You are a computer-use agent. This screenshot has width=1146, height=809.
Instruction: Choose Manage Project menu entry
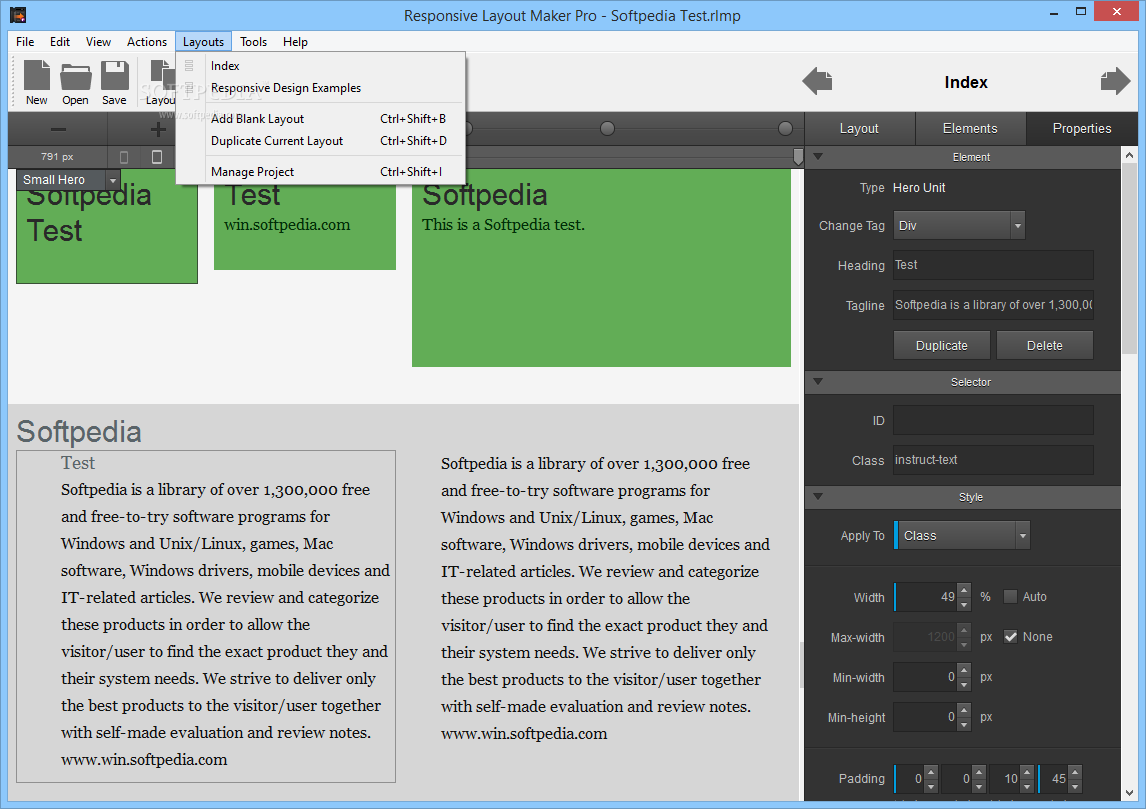[x=320, y=172]
